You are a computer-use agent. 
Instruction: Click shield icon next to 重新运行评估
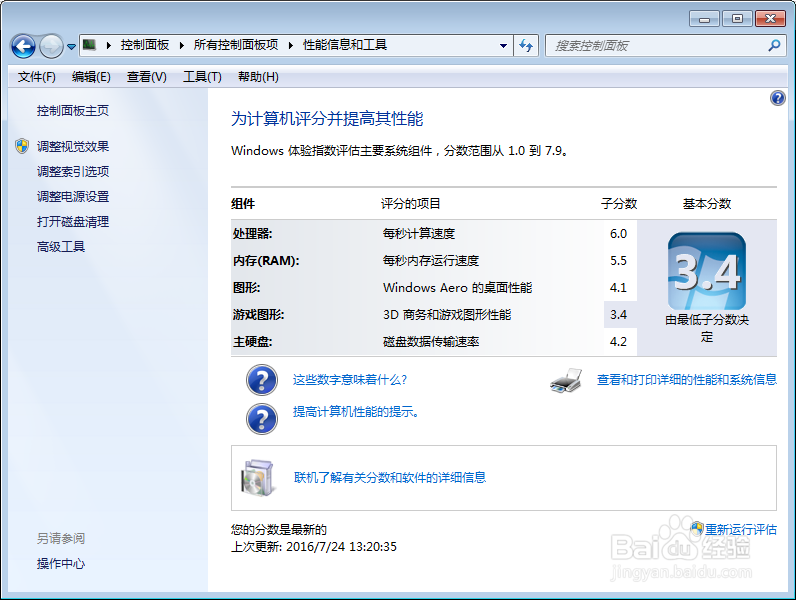click(697, 528)
